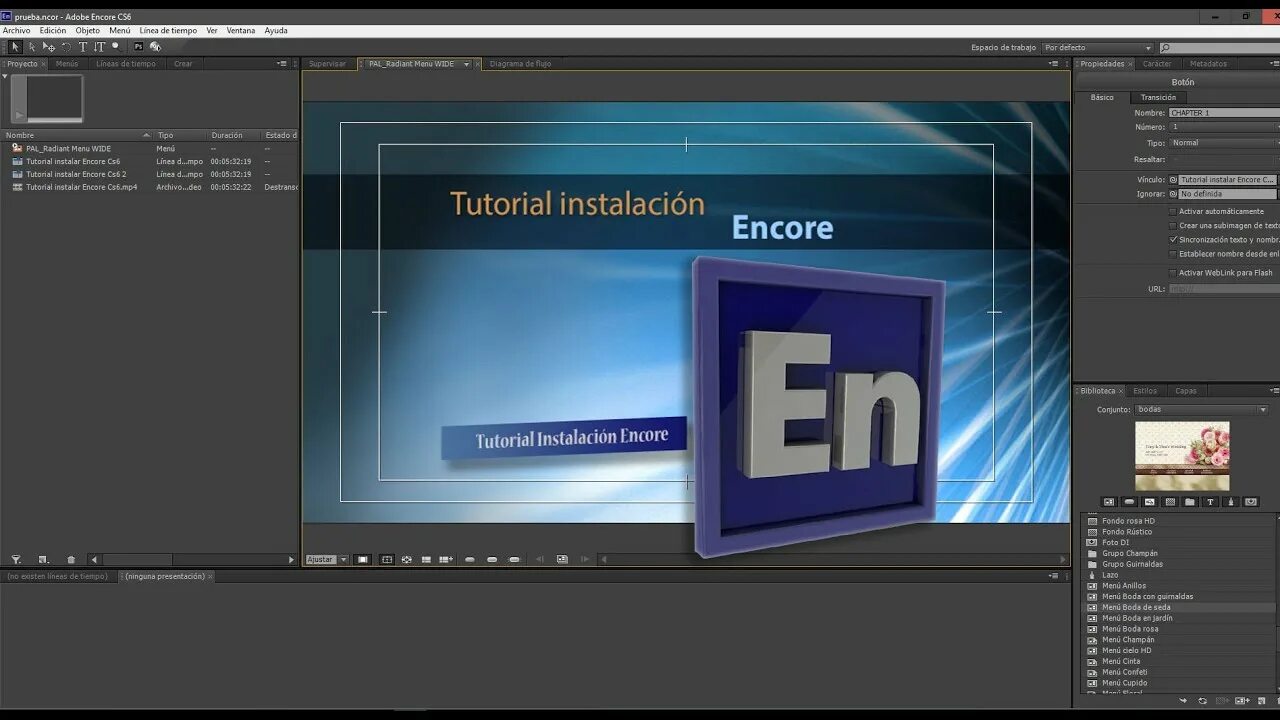Viewport: 1280px width, 720px height.
Task: Click replace icon at Library panel bottom
Action: [1203, 701]
